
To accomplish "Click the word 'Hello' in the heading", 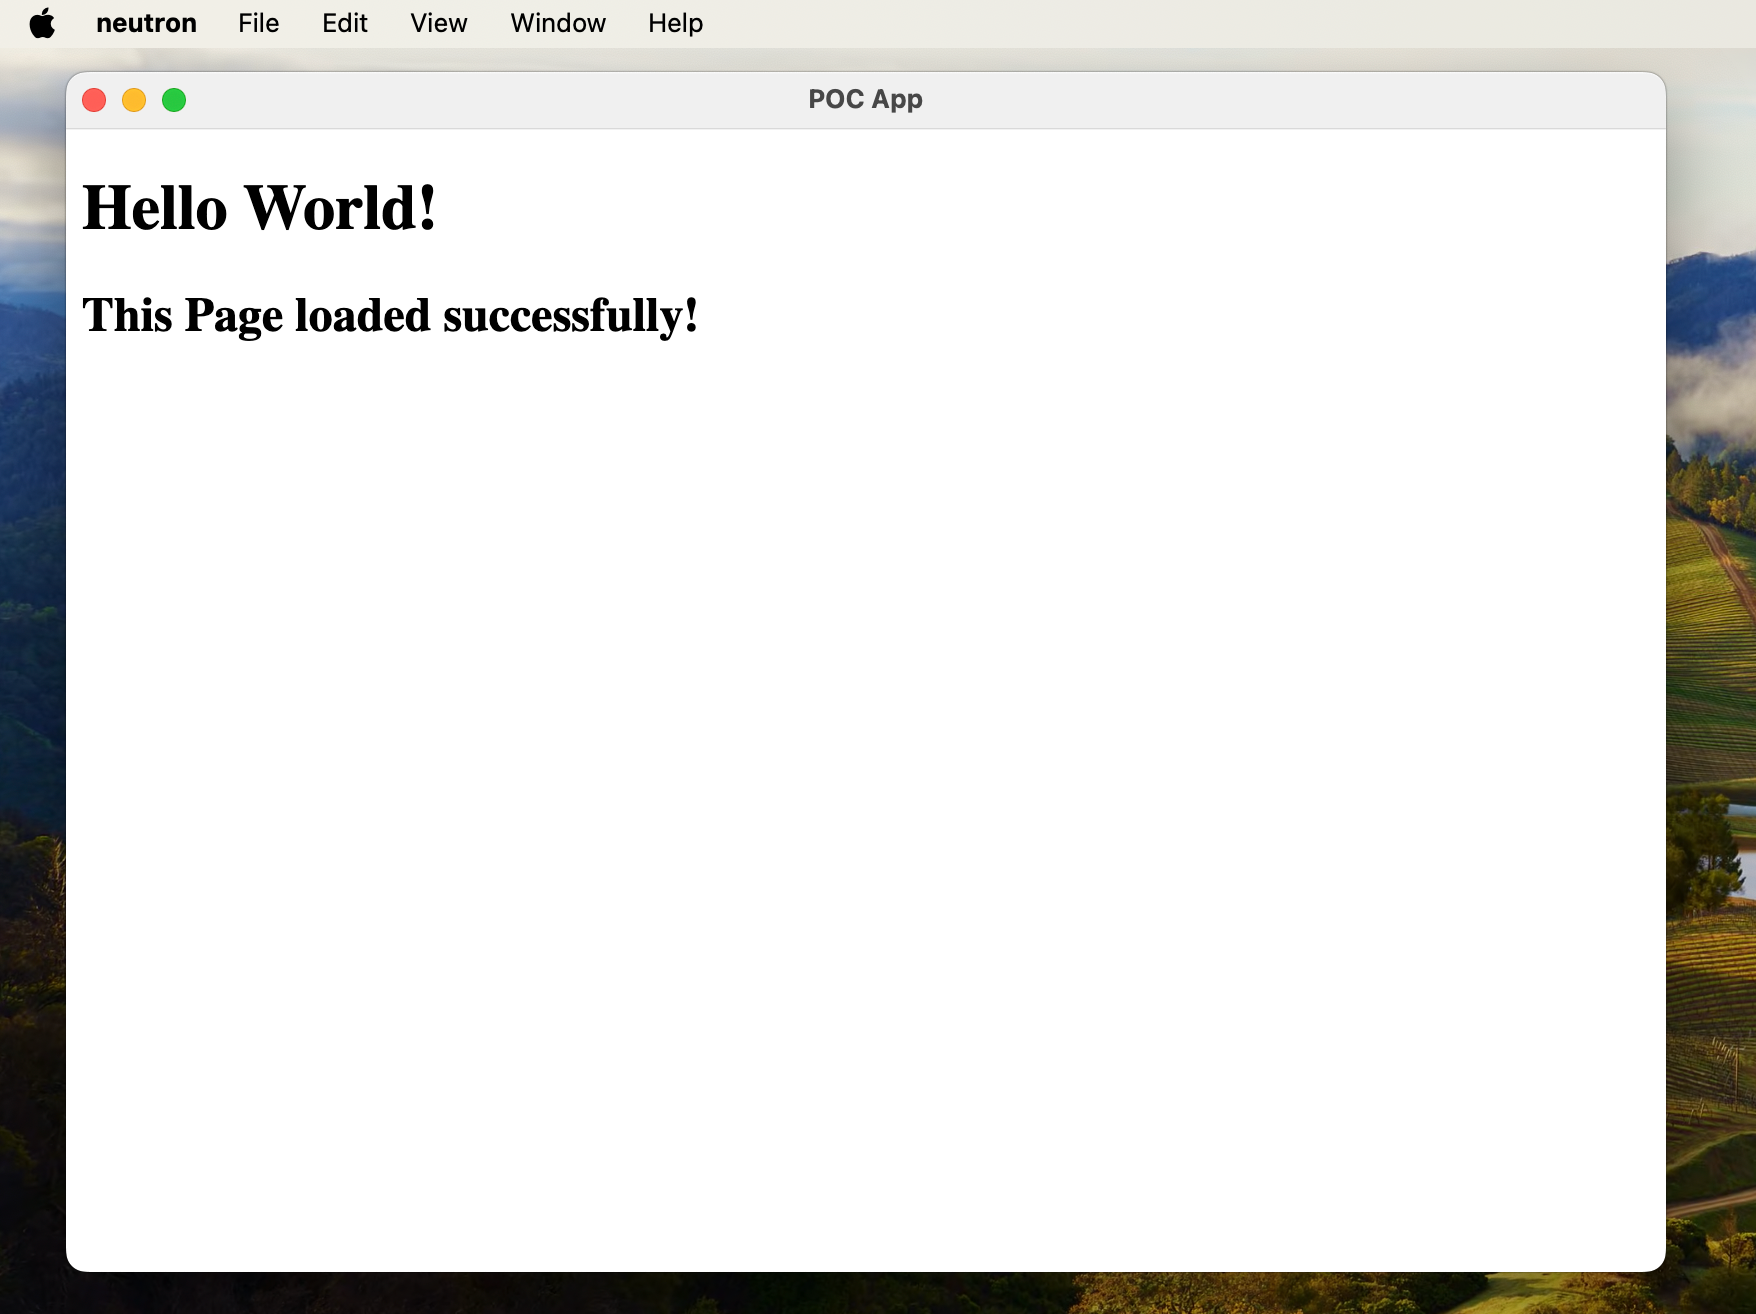I will pos(155,208).
